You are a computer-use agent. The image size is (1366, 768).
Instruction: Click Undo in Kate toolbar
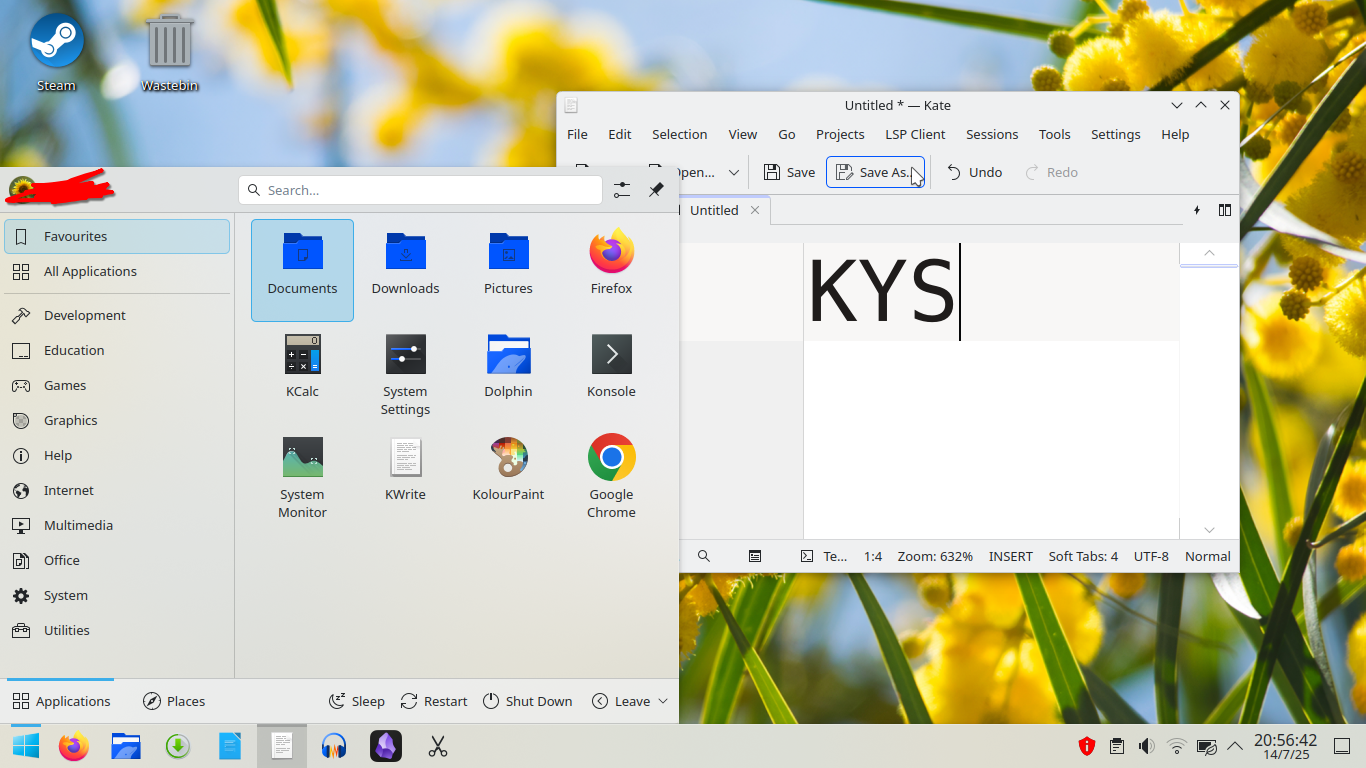[x=974, y=172]
